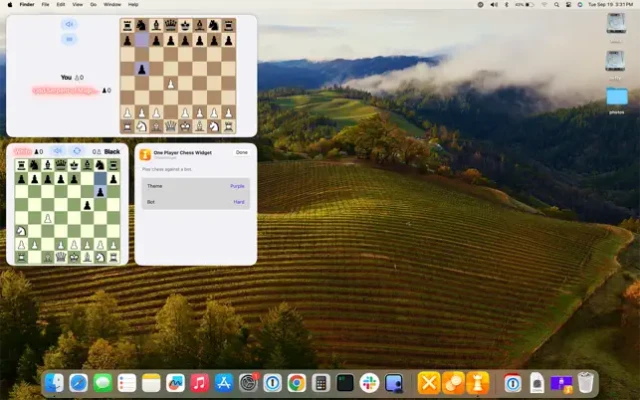640x400 pixels.
Task: Click the menu button below the sound button
Action: pos(69,39)
